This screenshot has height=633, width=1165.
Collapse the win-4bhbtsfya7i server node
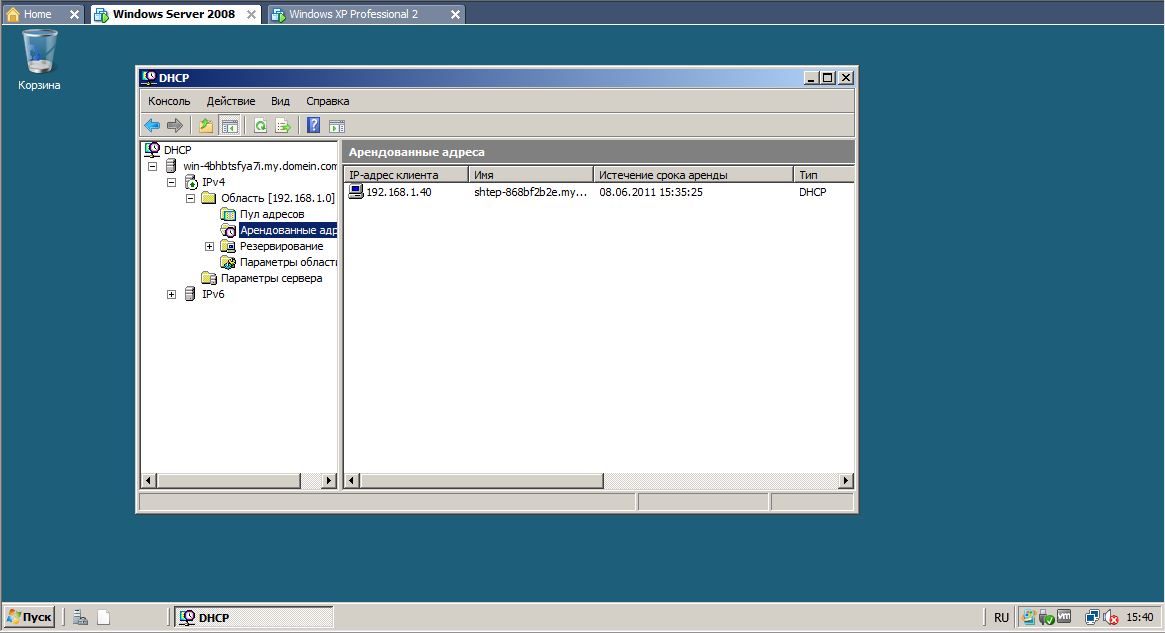(x=152, y=166)
